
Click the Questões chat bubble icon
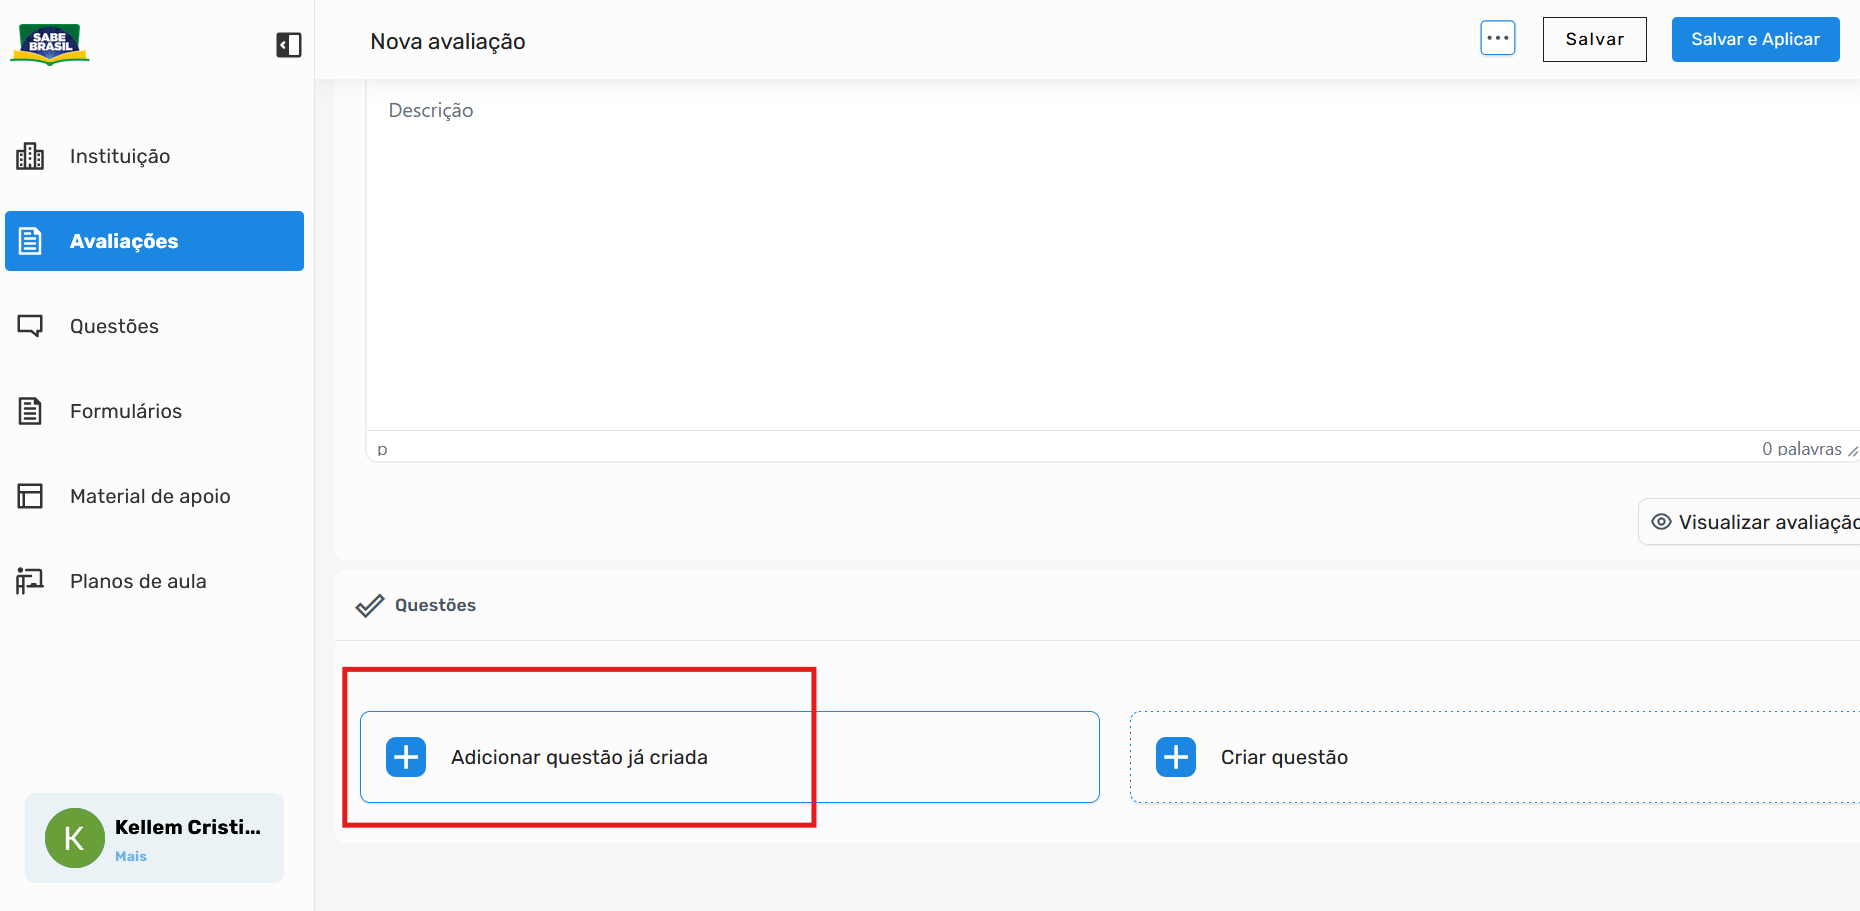30,326
